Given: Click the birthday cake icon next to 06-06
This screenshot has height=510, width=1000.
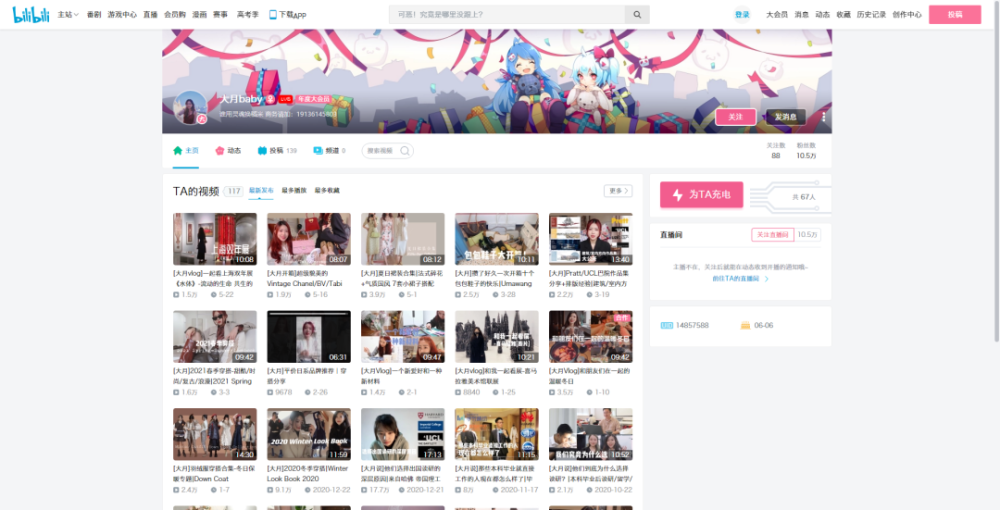Looking at the screenshot, I should [x=746, y=325].
